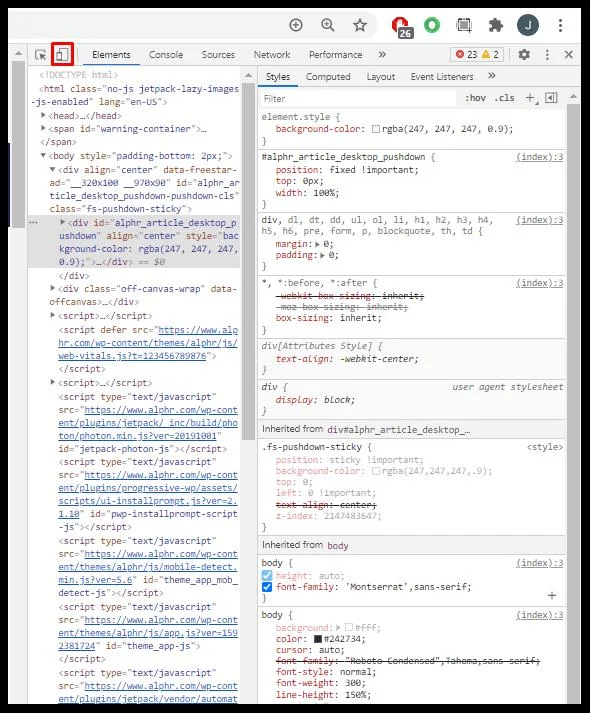Expand off-canvas-wrap div node
The height and width of the screenshot is (713, 590).
(x=53, y=288)
